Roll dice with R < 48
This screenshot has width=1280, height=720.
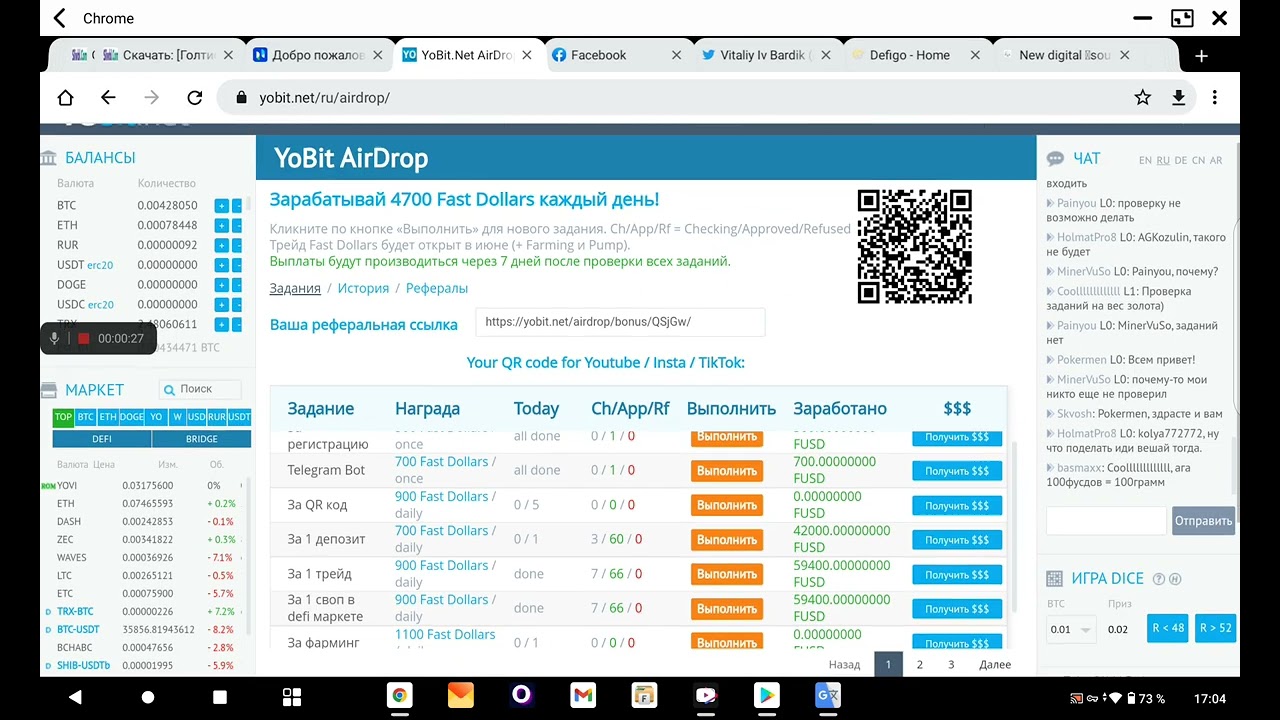pos(1168,628)
